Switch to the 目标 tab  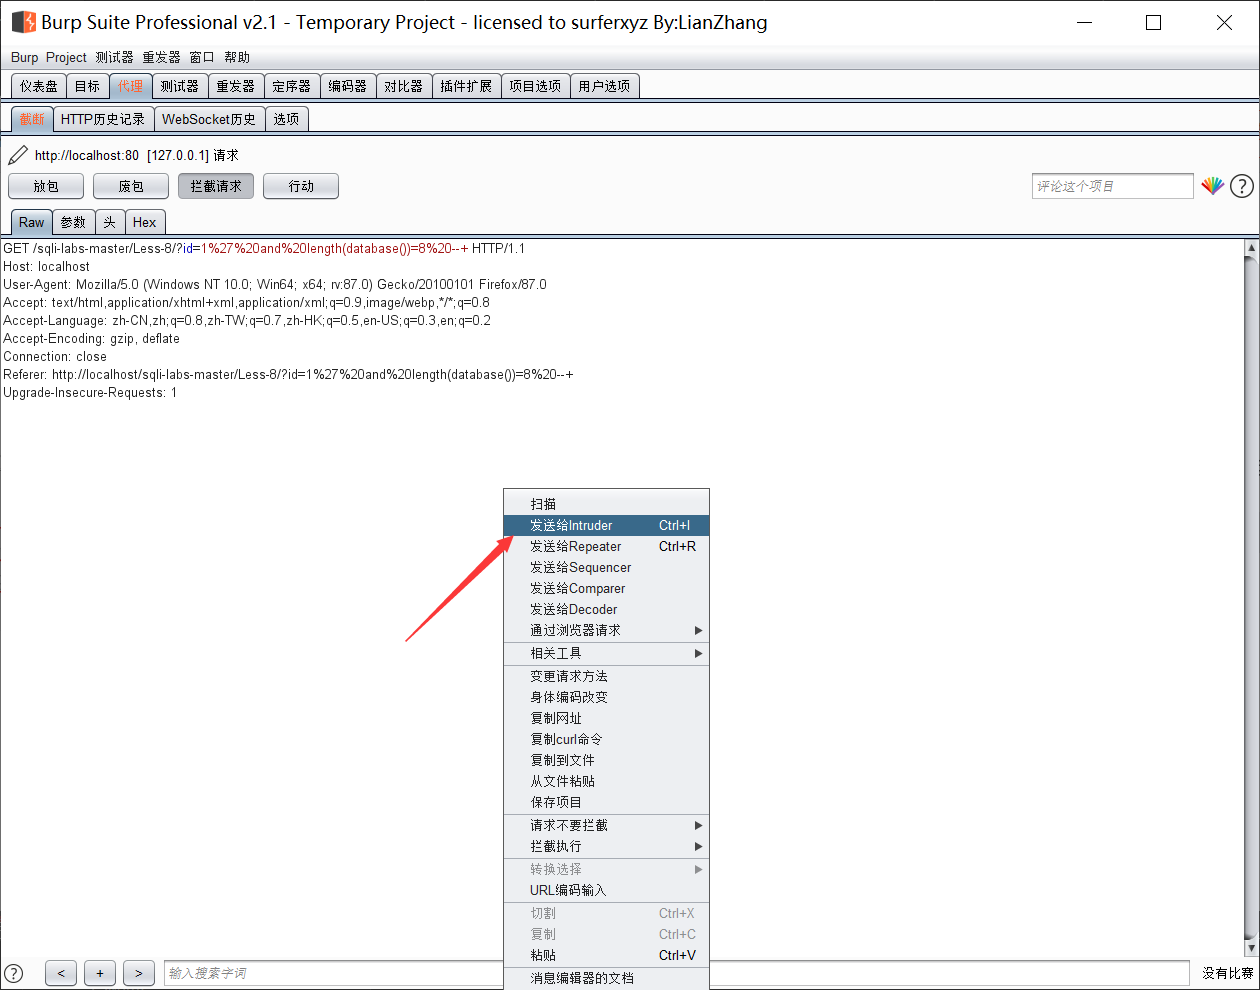tap(87, 86)
